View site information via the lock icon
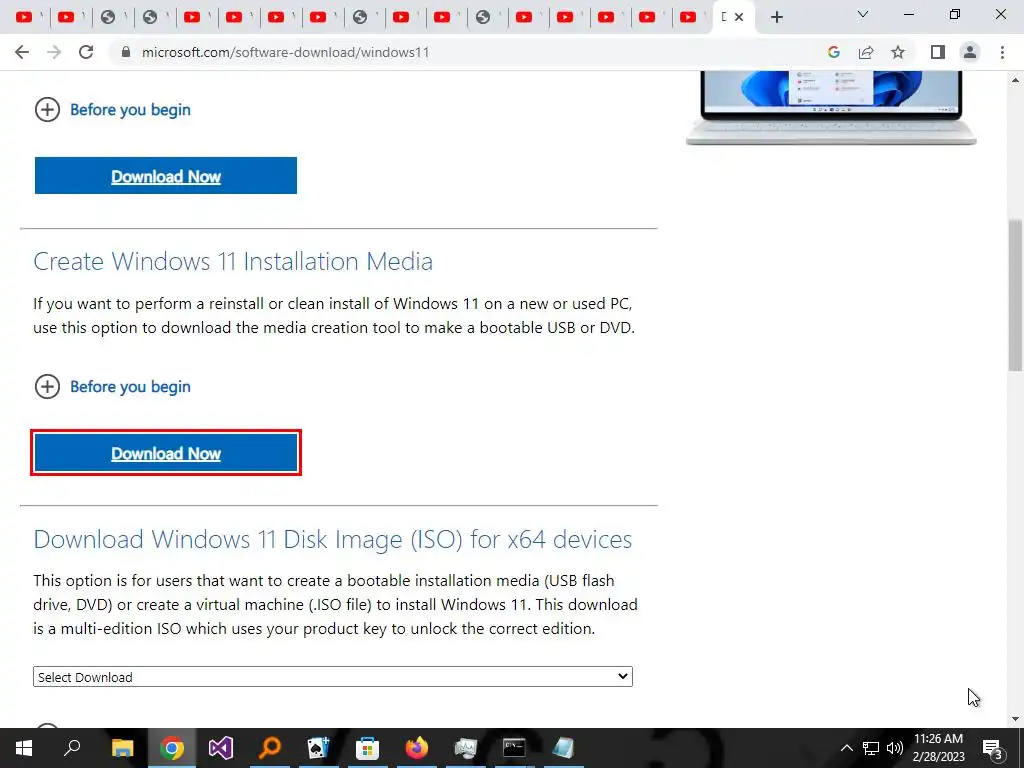 coord(126,52)
